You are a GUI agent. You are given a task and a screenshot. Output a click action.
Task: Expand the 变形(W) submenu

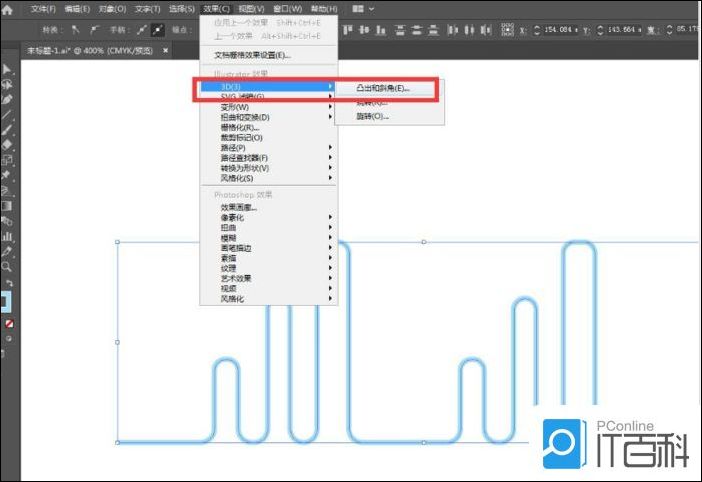[269, 107]
